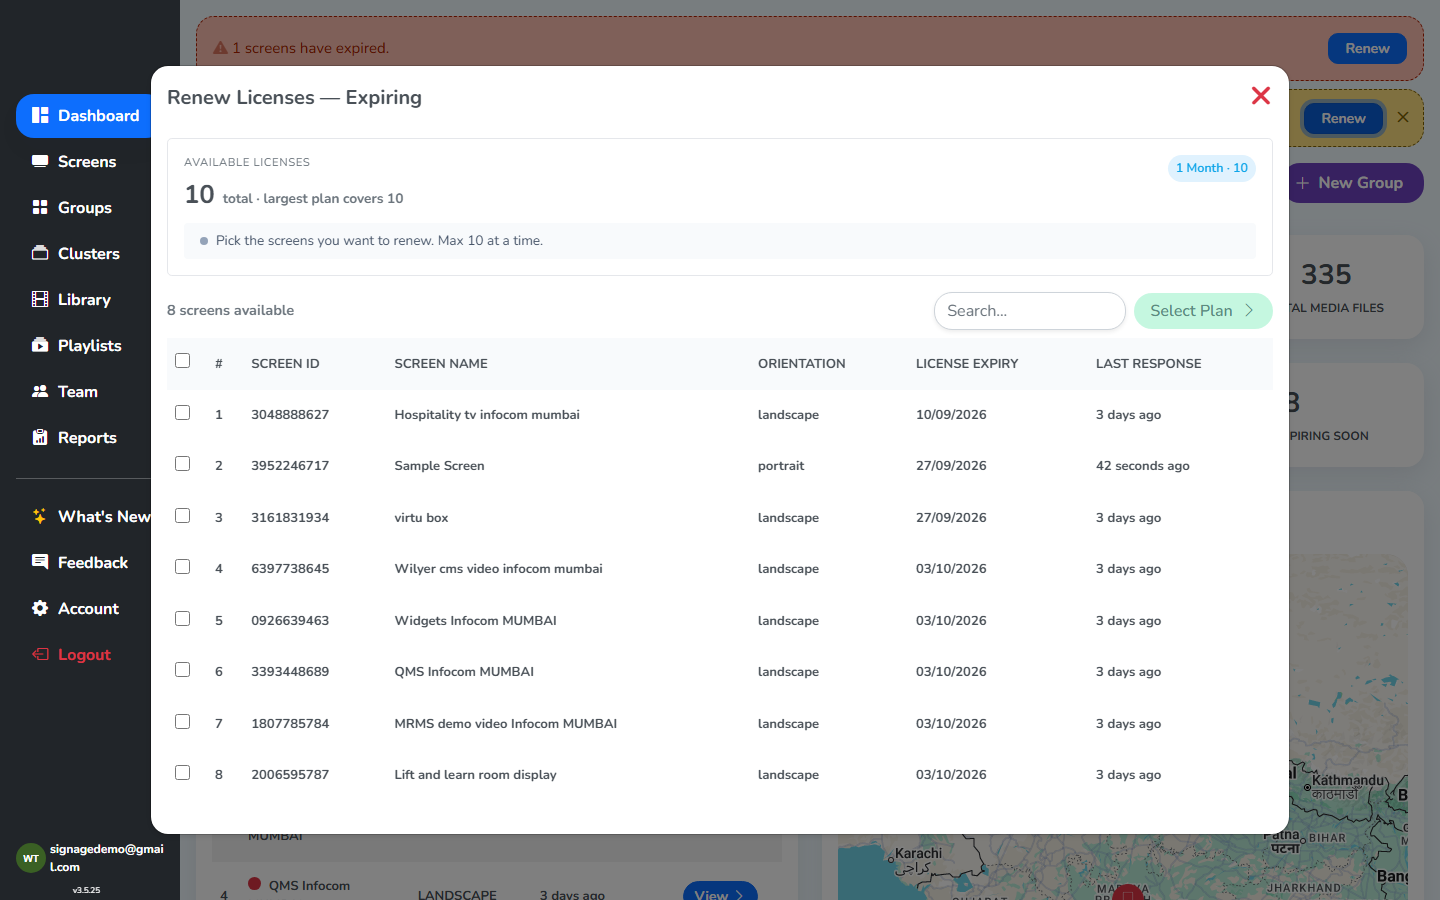
Task: Focus the screen Search field
Action: click(x=1030, y=311)
